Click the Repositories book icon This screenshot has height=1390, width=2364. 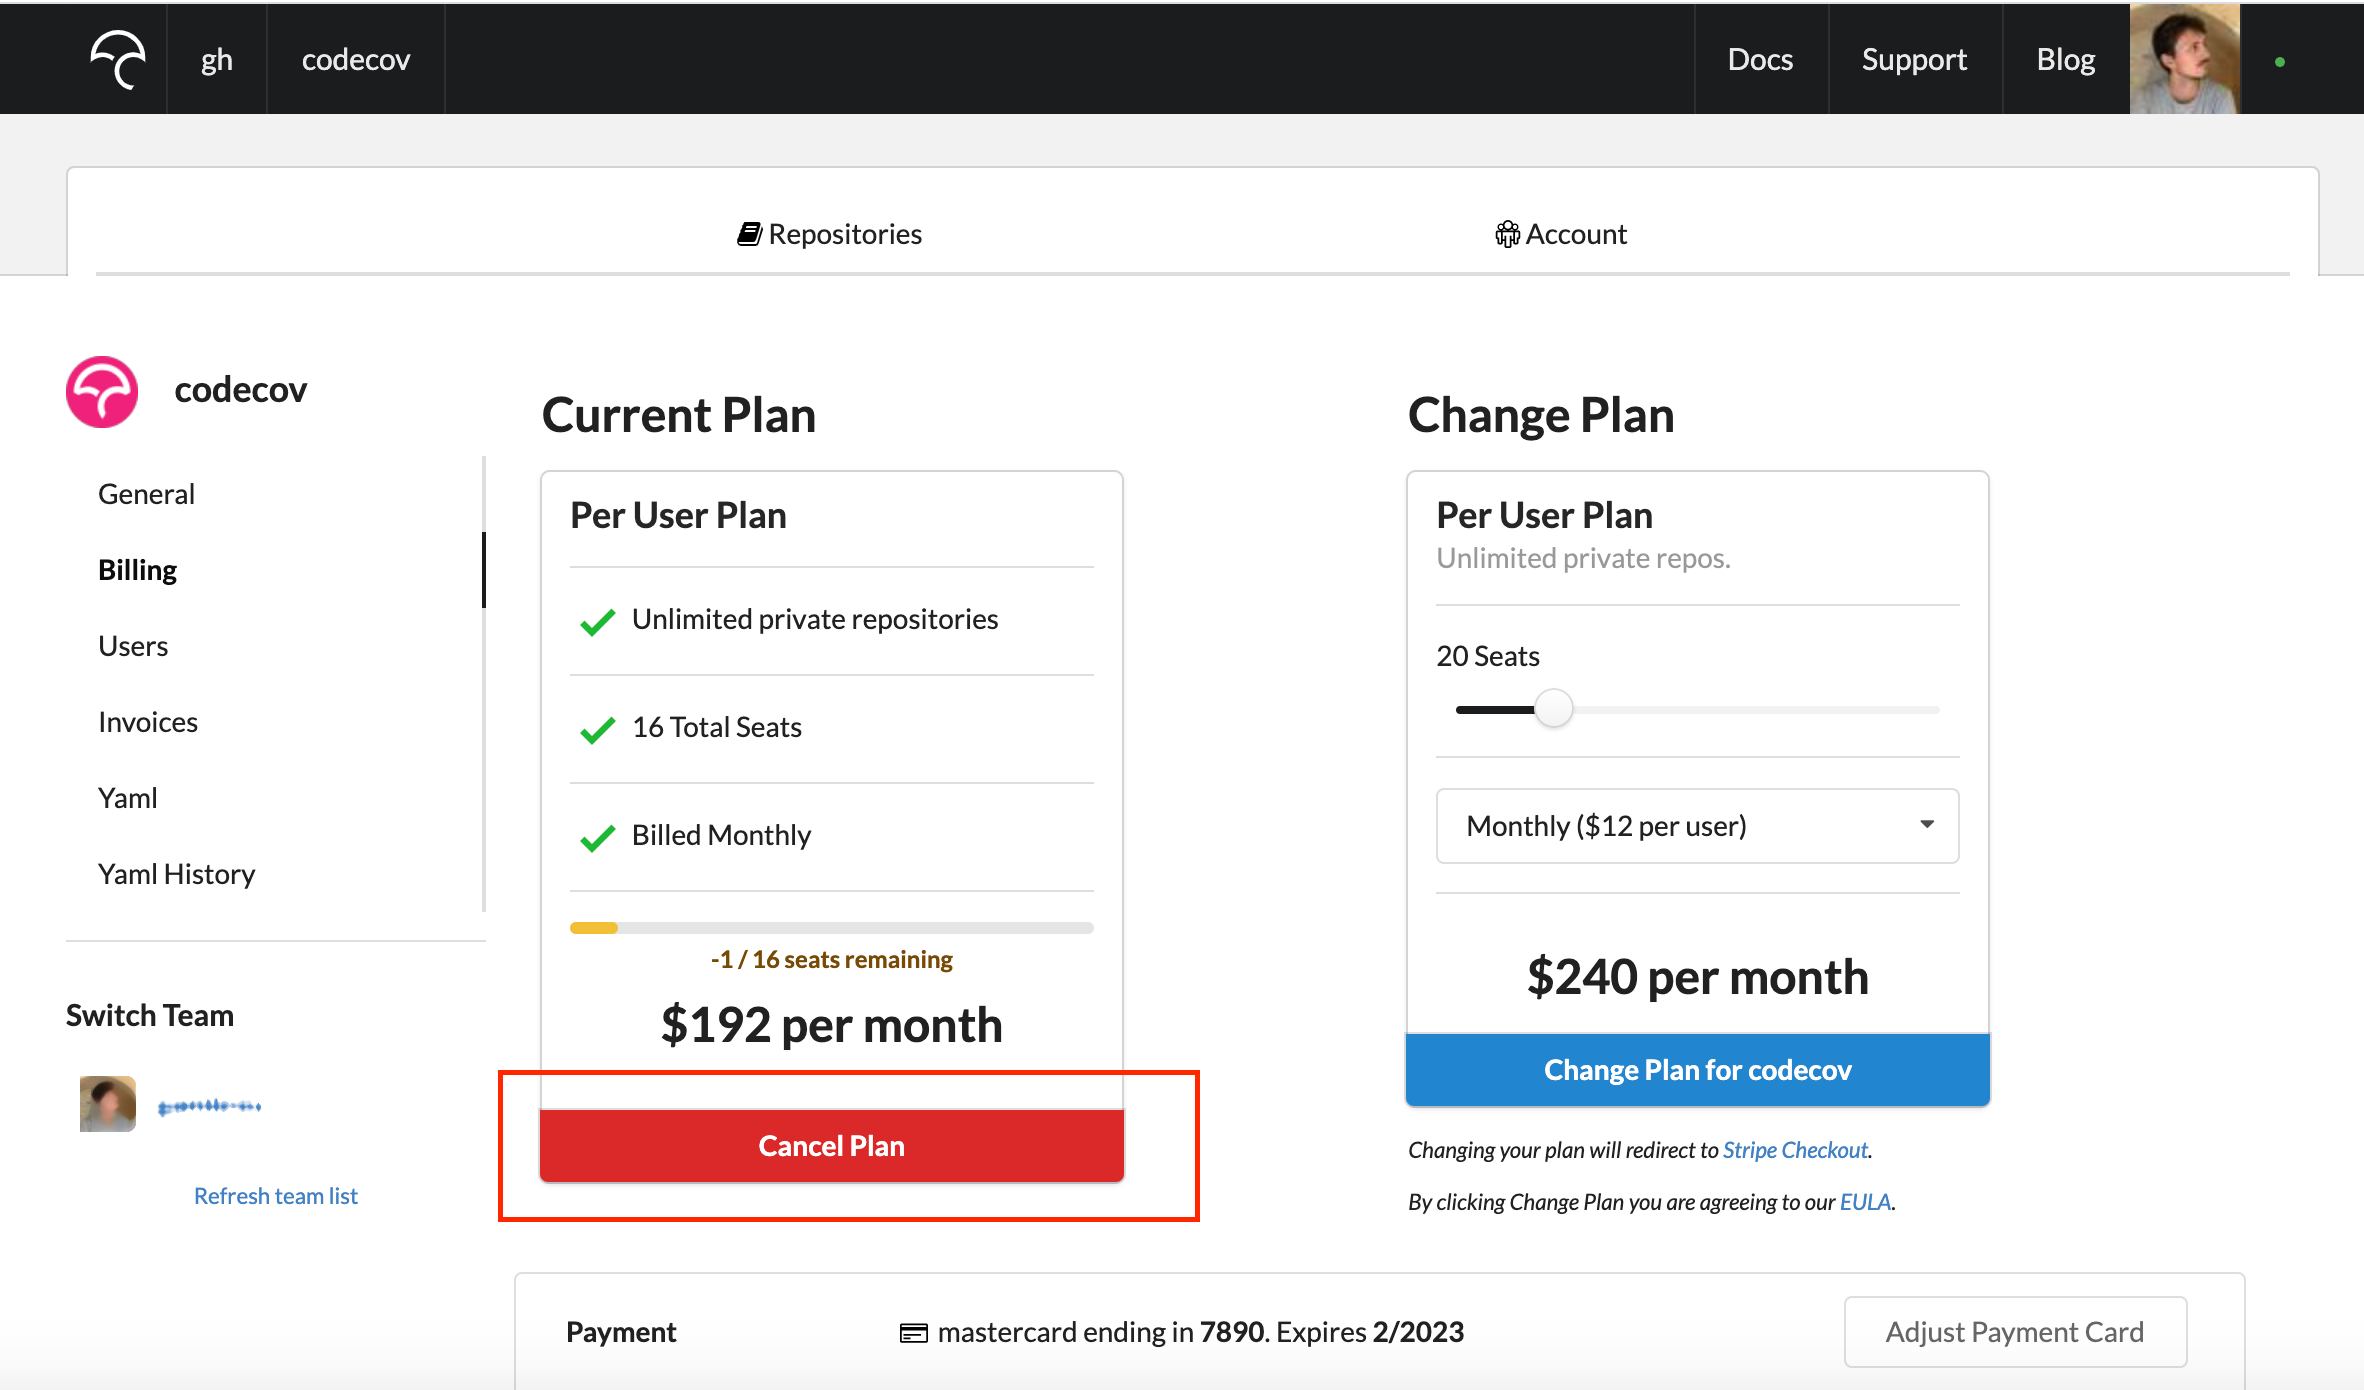[749, 234]
